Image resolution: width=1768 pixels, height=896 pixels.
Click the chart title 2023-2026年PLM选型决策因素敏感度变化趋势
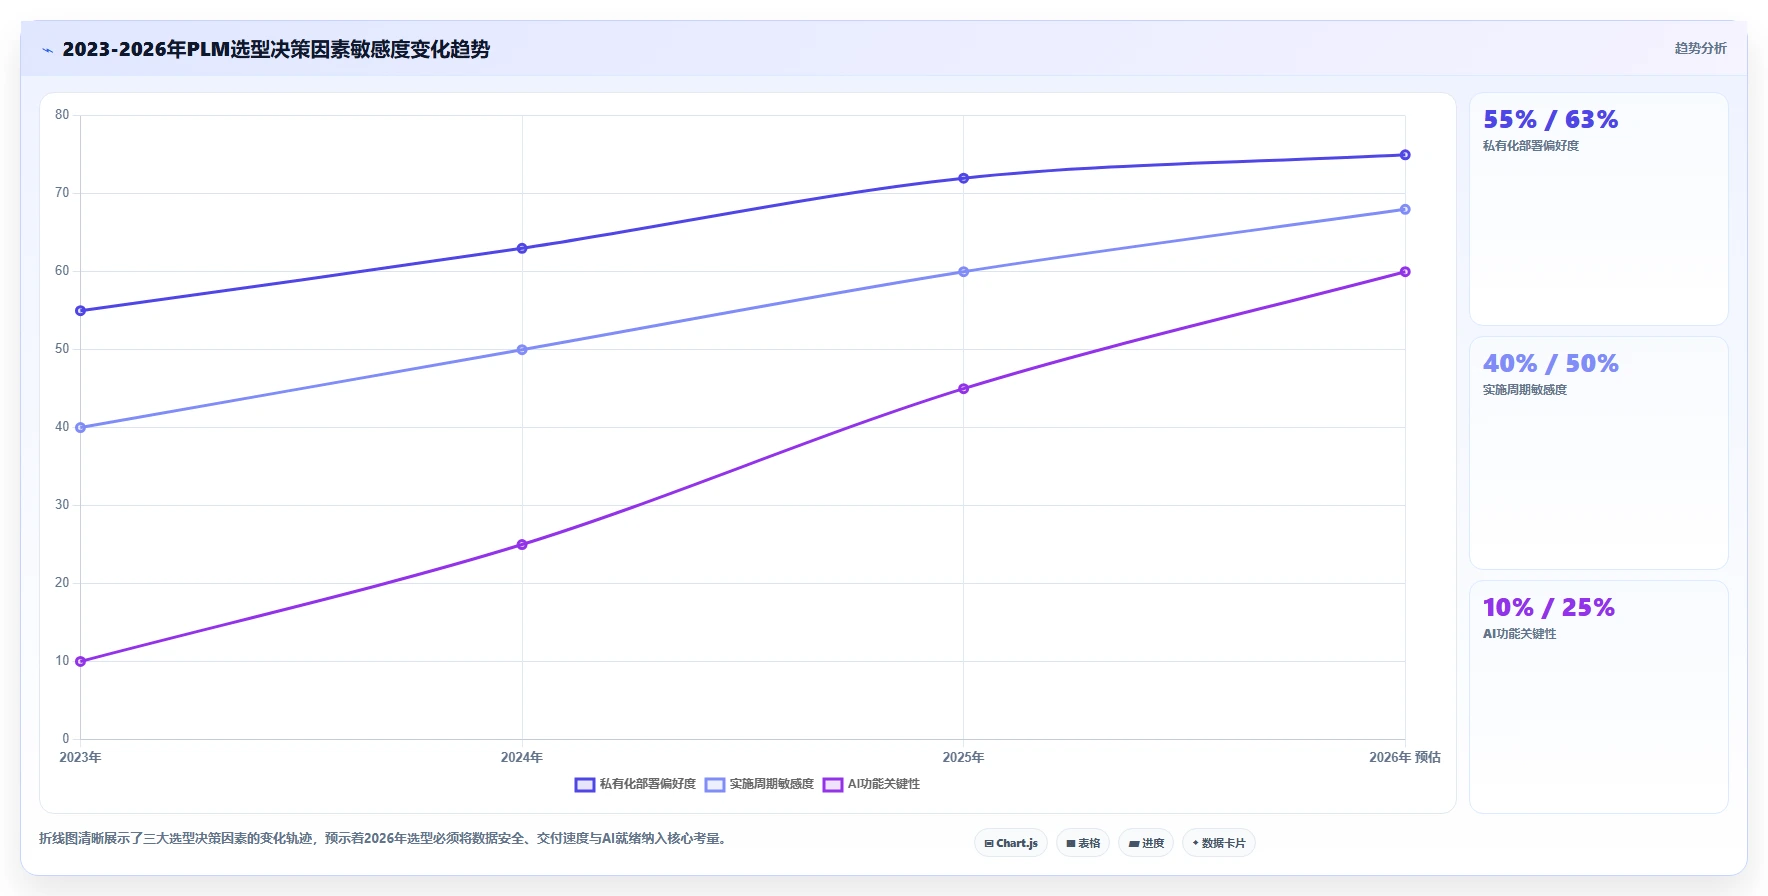coord(276,49)
